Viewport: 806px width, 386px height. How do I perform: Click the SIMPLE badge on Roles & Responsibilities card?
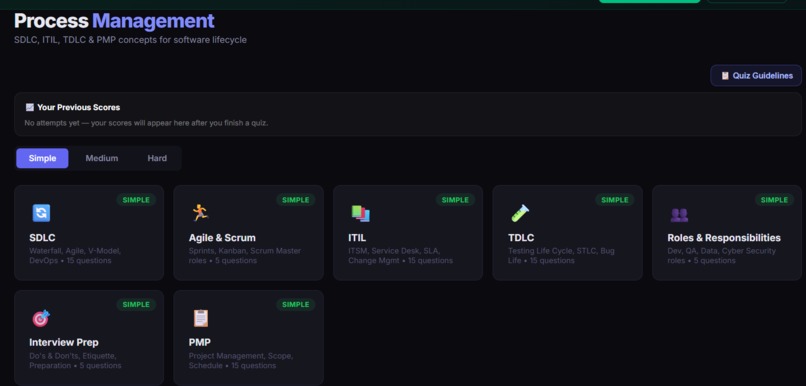774,200
